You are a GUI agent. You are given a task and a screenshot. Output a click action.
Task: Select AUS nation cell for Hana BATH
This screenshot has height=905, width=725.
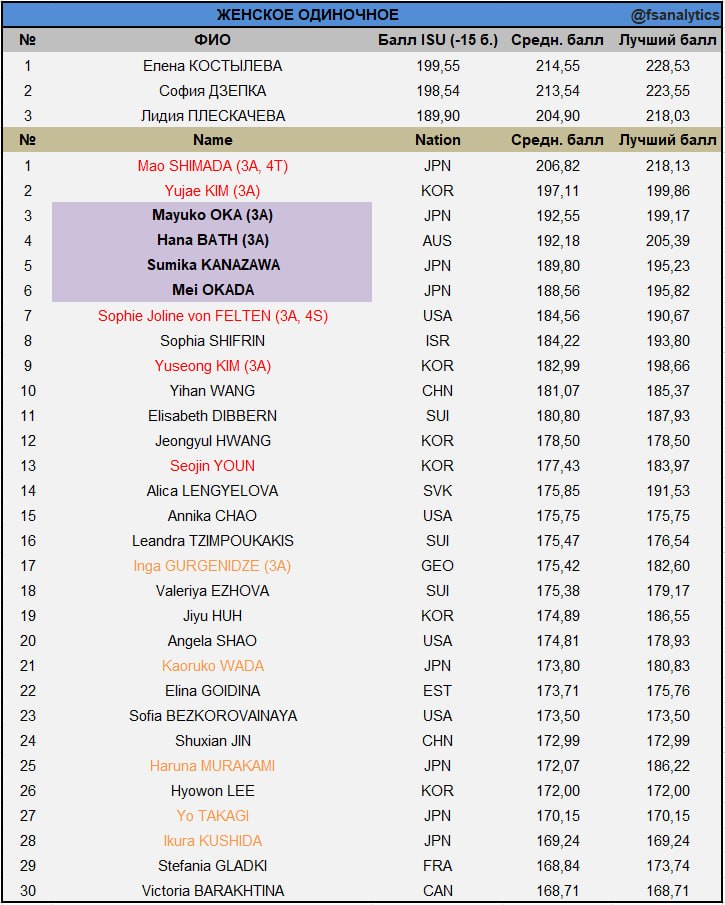pyautogui.click(x=438, y=241)
